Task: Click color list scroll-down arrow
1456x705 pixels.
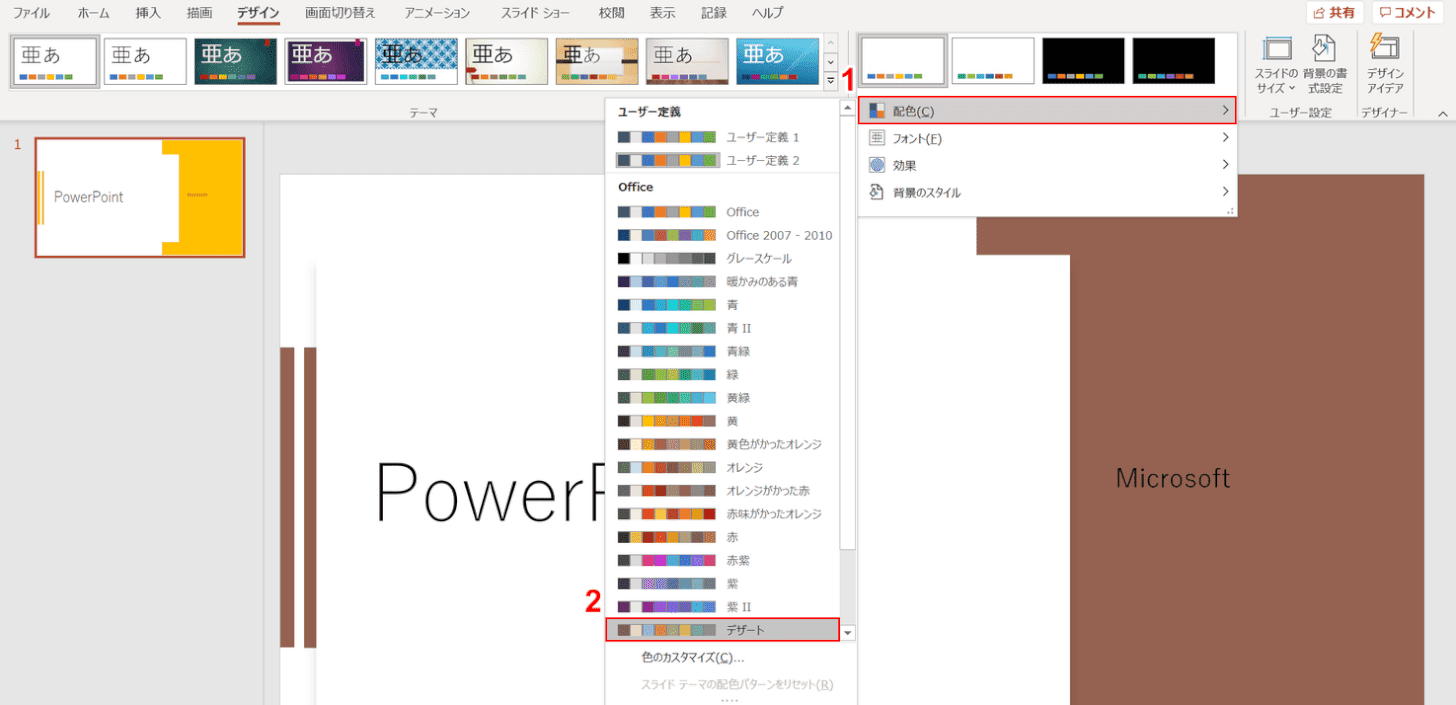Action: click(848, 632)
